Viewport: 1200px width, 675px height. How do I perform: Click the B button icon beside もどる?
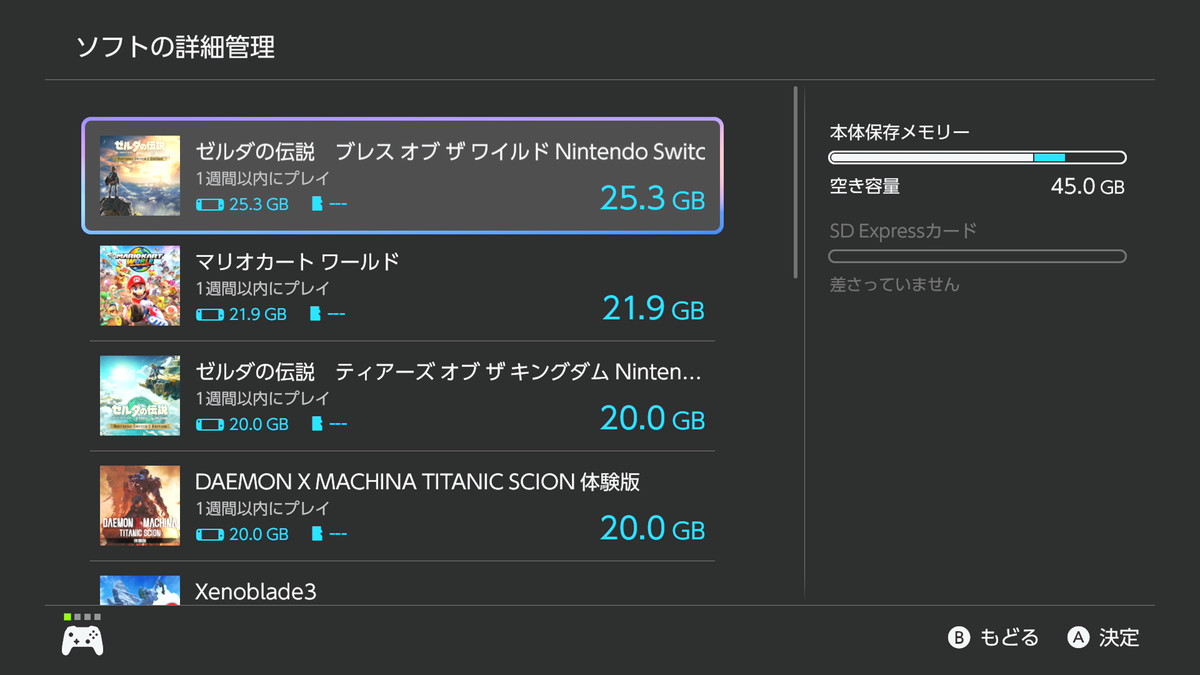click(x=959, y=638)
